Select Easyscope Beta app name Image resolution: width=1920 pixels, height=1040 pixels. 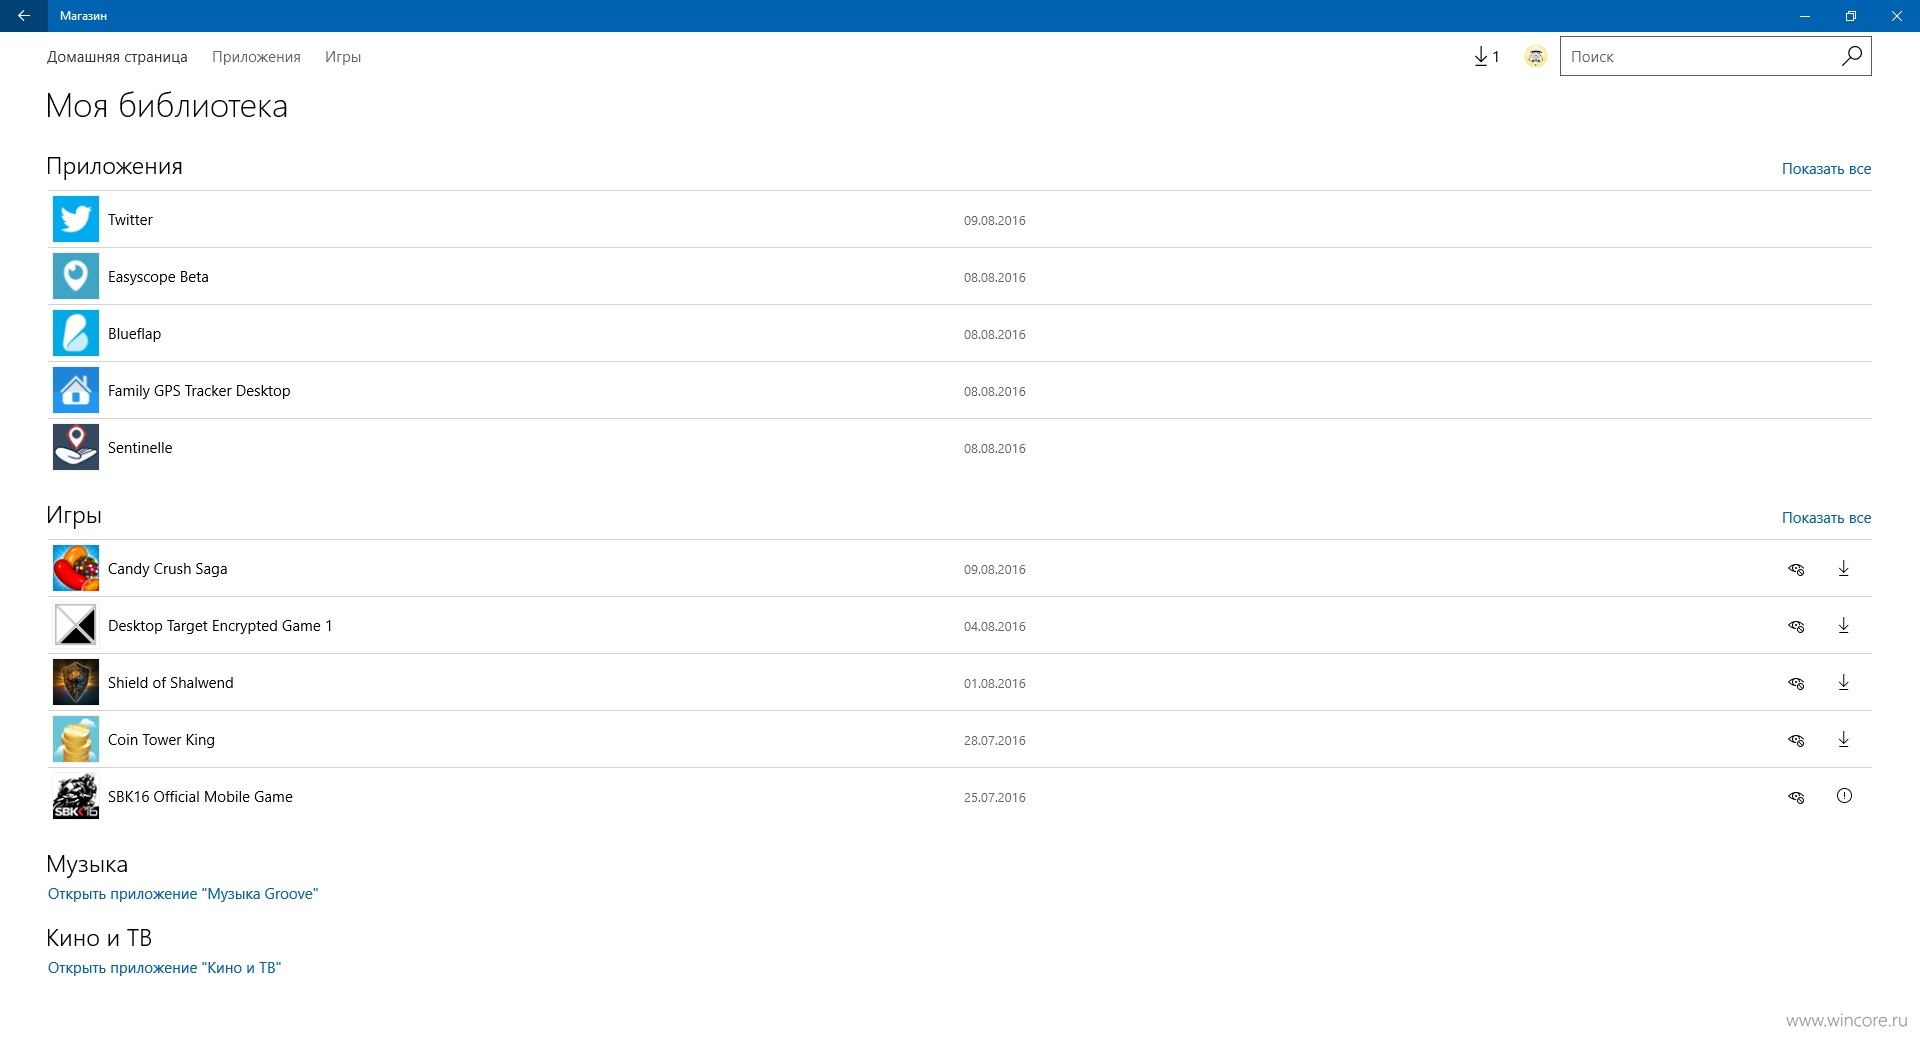(x=158, y=277)
